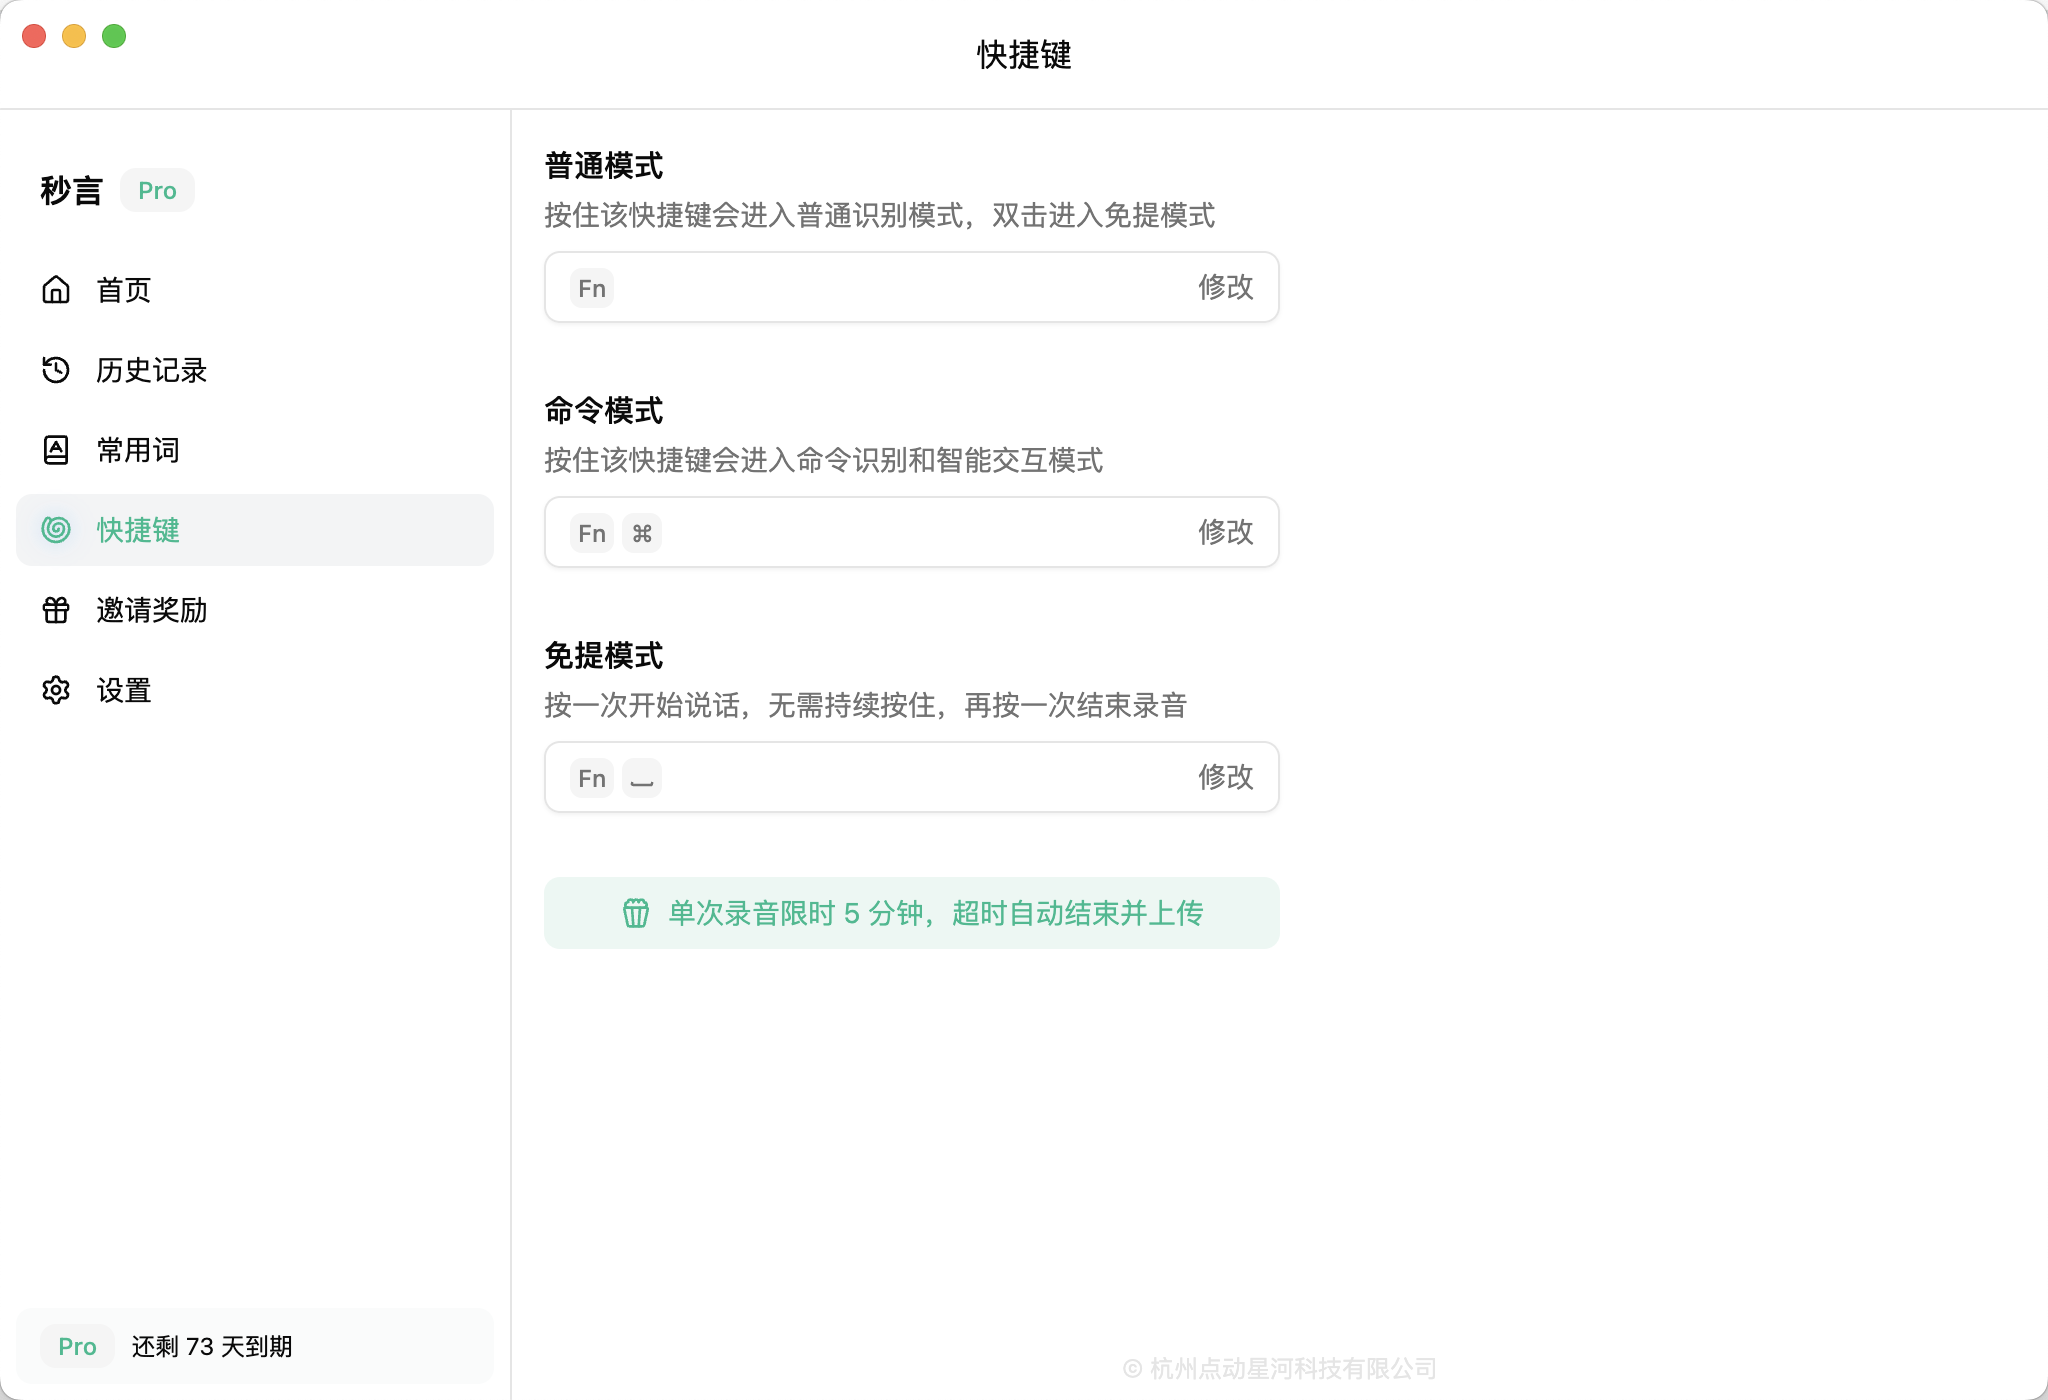The image size is (2048, 1400).
Task: Click 还剩 73 天到期 subscription status
Action: tap(212, 1346)
